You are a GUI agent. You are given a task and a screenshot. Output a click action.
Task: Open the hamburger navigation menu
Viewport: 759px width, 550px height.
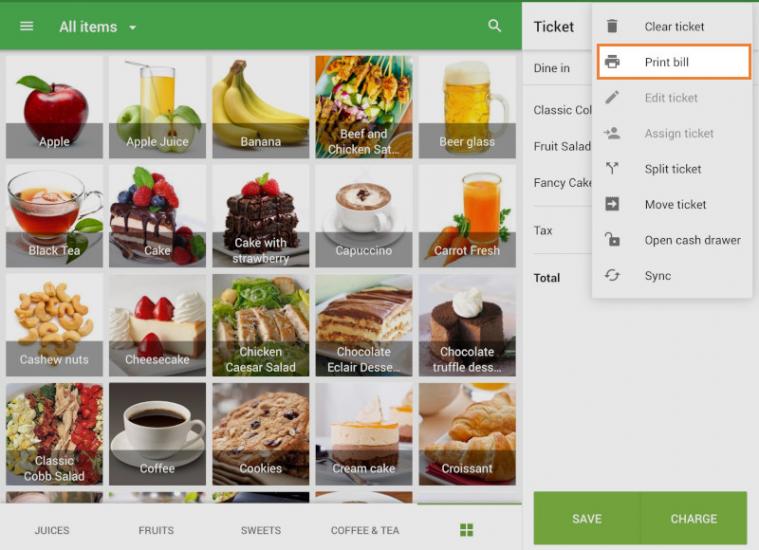pyautogui.click(x=27, y=26)
